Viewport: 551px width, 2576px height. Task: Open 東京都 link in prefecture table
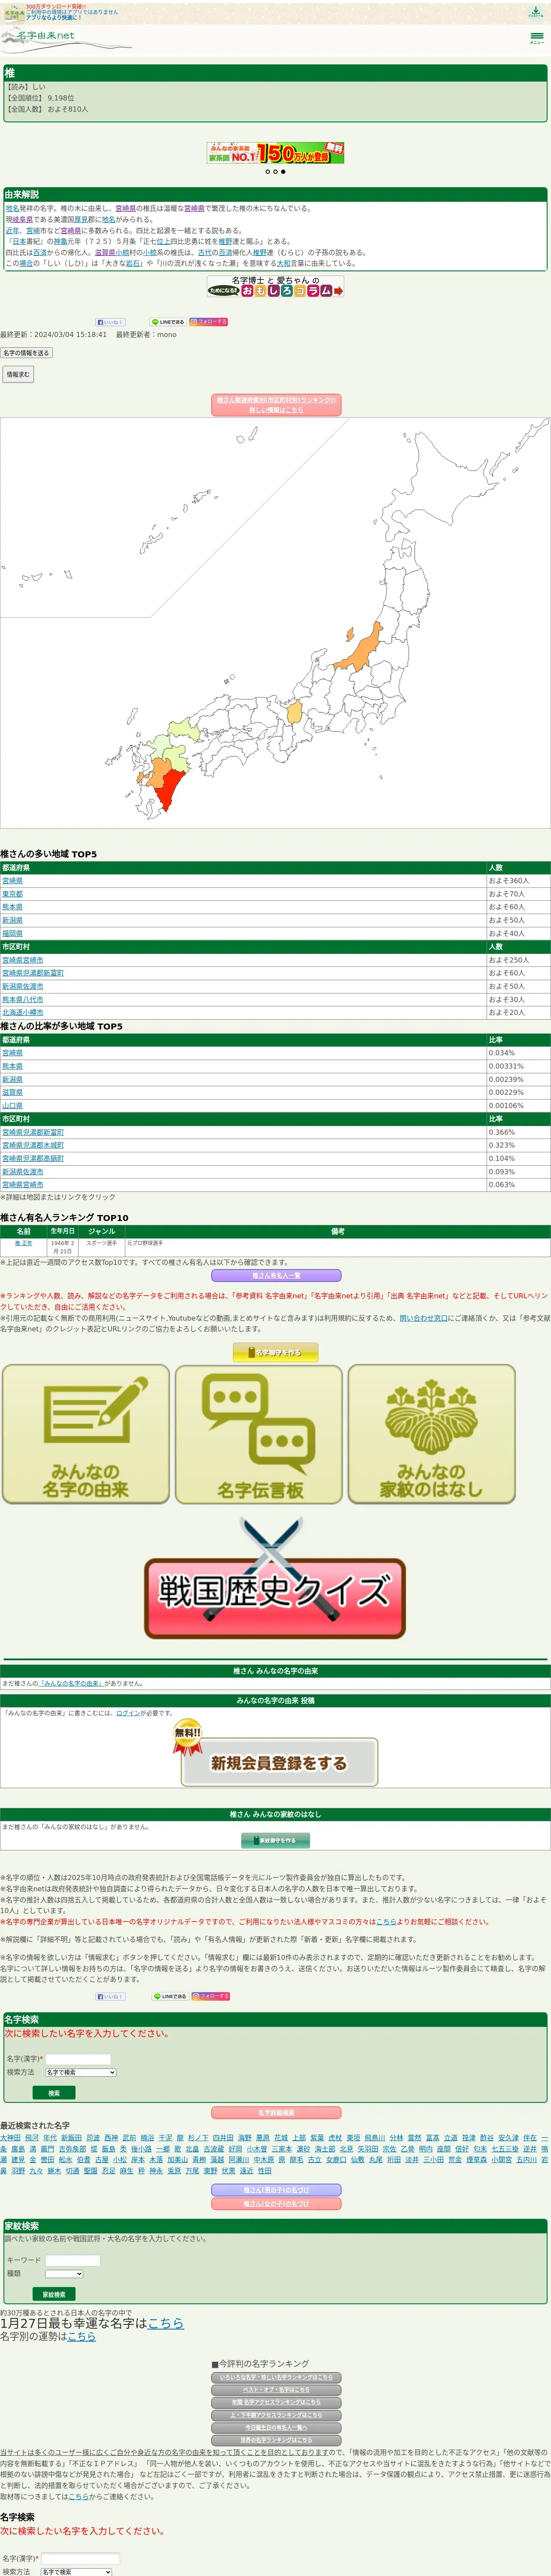pyautogui.click(x=12, y=894)
